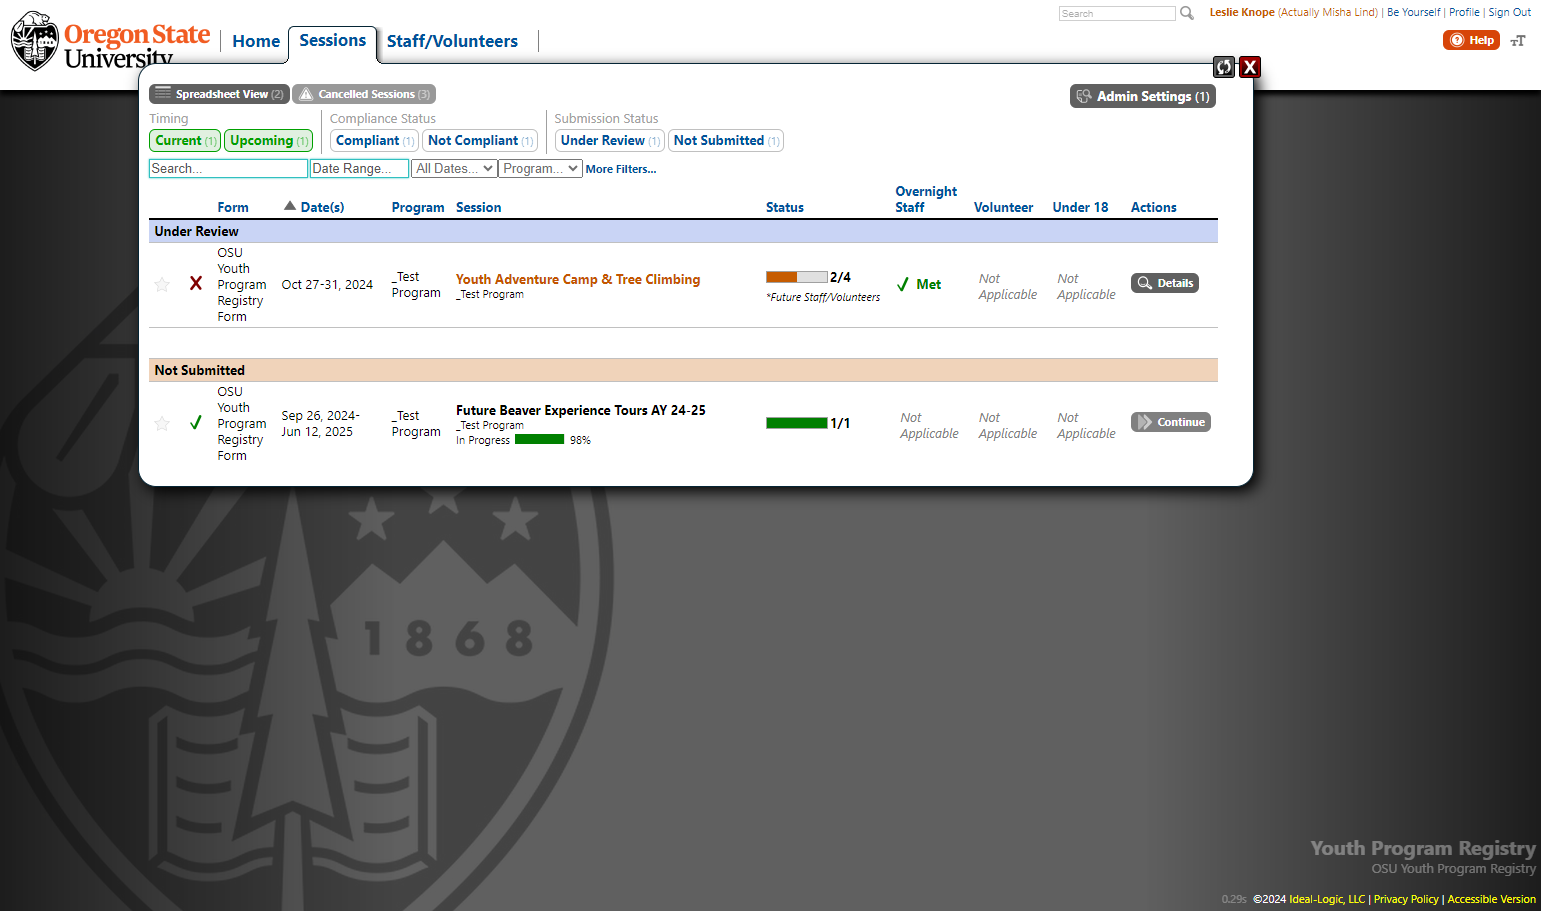Open the Privacy Policy link

pos(1406,899)
